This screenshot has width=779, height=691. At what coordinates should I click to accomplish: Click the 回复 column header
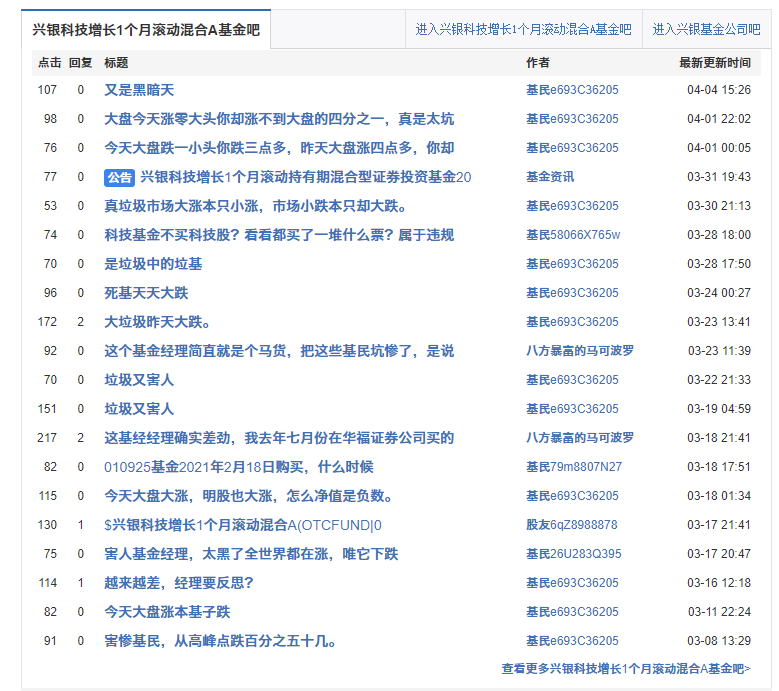[80, 63]
